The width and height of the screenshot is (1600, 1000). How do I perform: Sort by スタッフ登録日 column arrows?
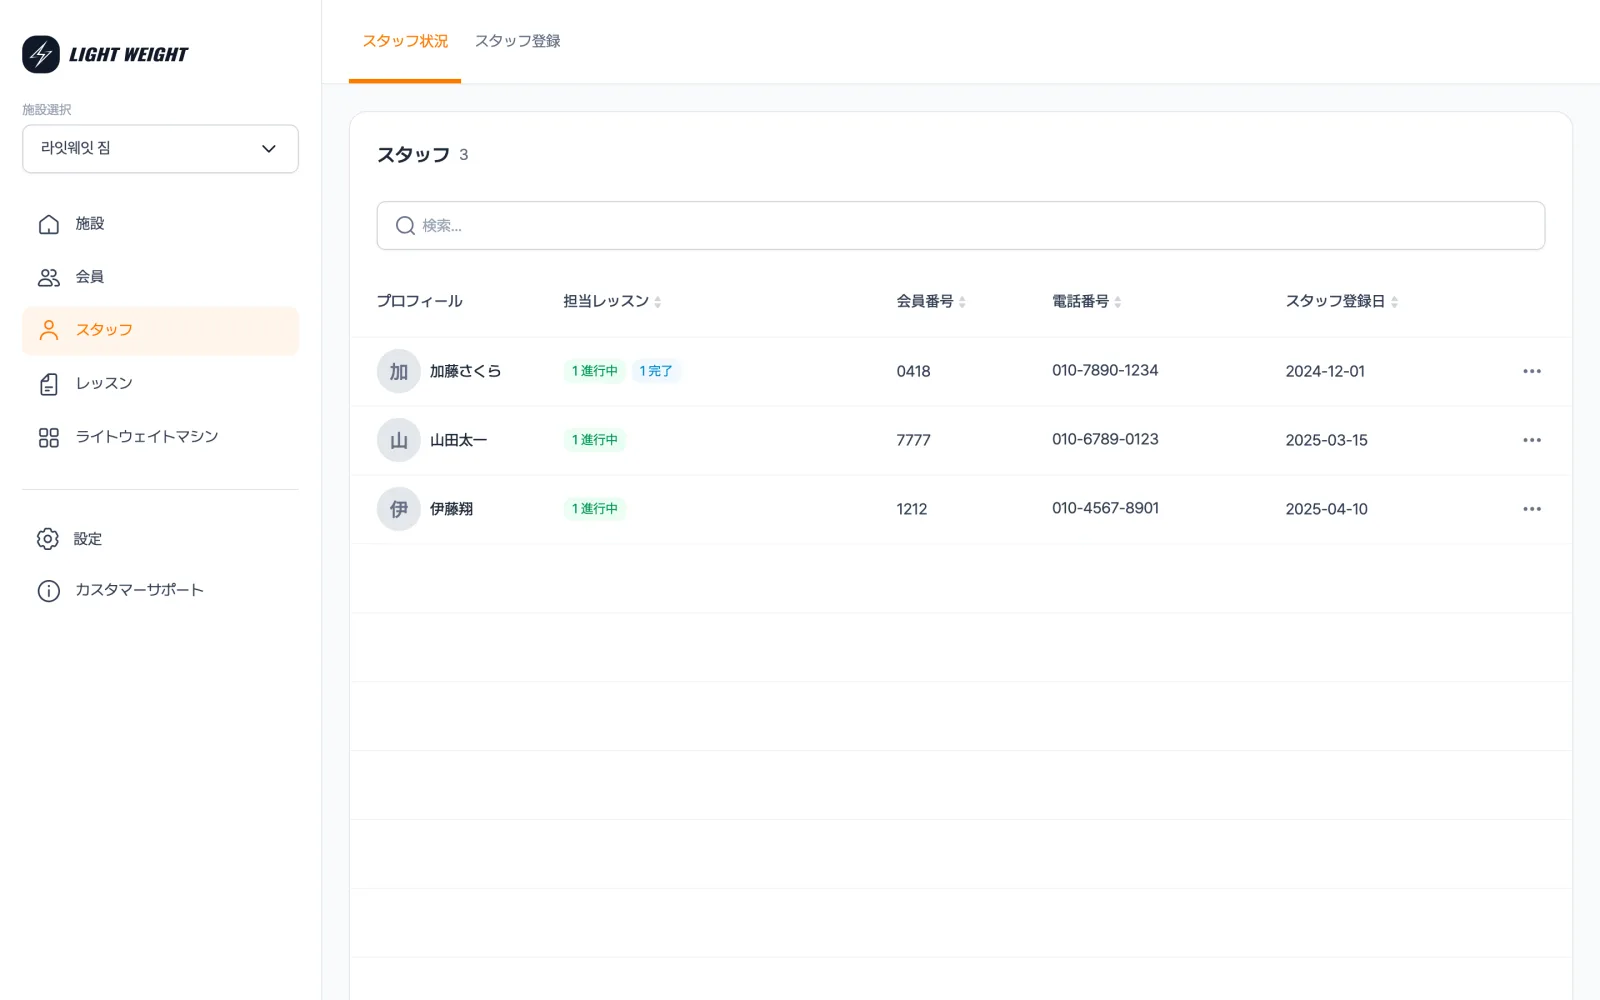click(x=1395, y=302)
